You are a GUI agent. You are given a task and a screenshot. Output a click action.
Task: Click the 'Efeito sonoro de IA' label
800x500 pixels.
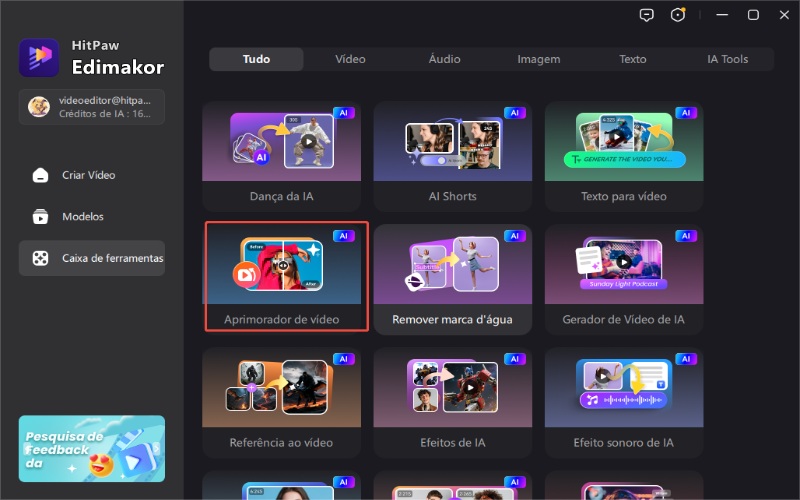click(624, 442)
